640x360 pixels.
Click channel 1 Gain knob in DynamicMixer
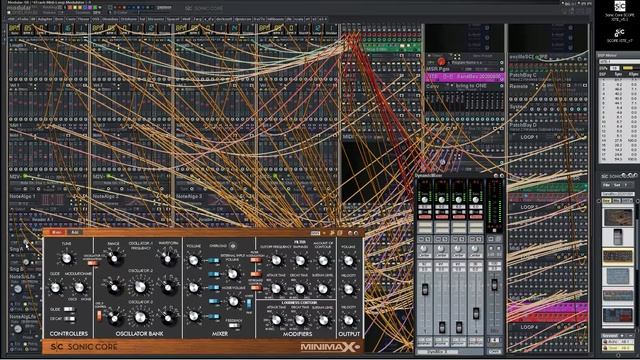[424, 200]
